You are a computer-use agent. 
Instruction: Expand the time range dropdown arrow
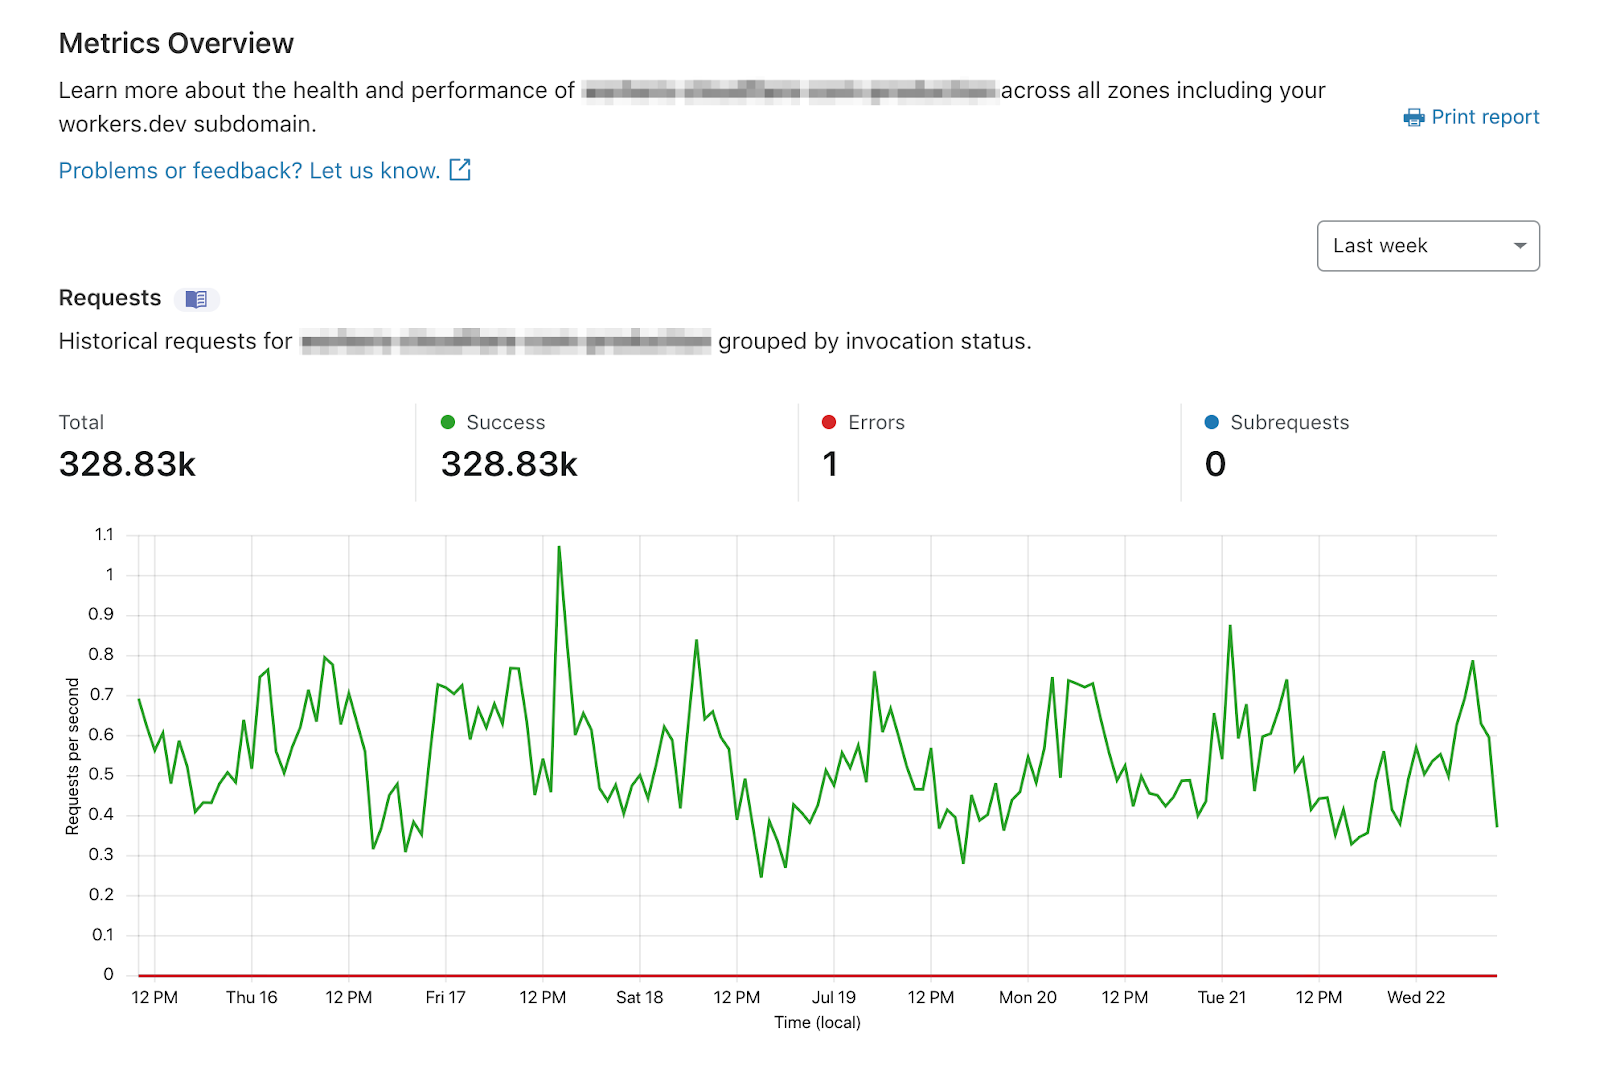[1520, 246]
